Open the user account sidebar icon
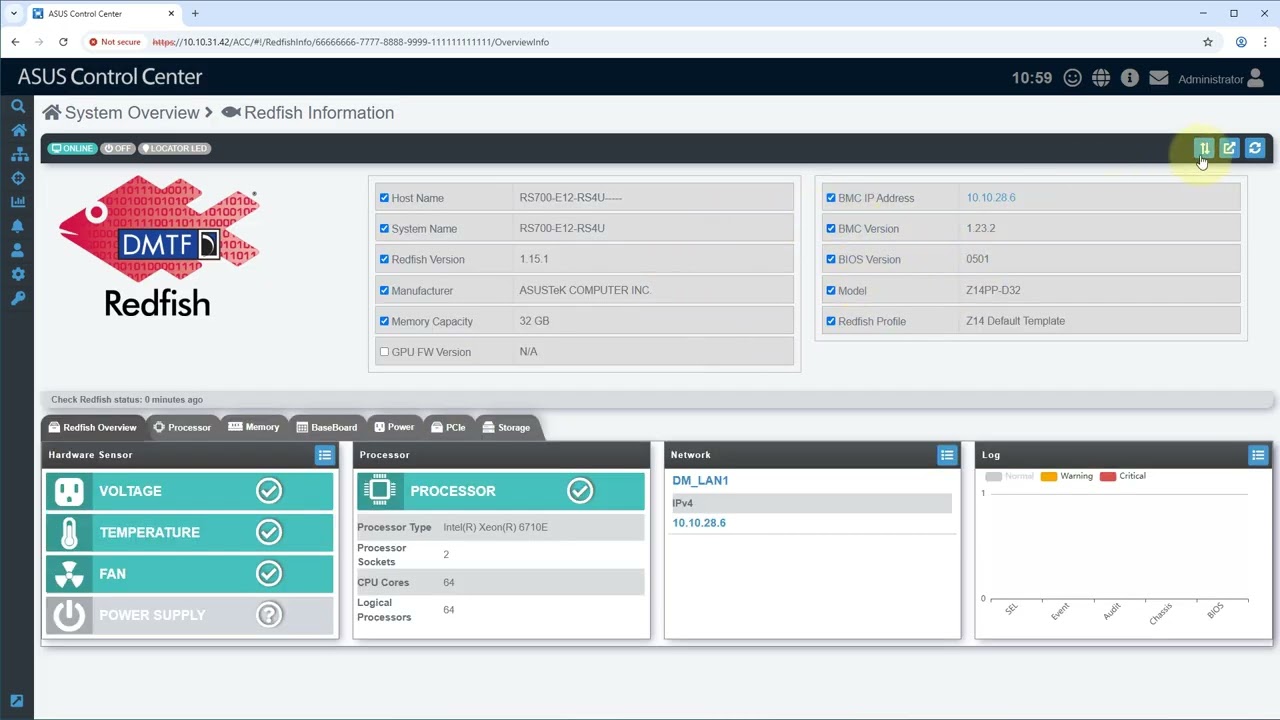Screen dimensions: 1280x720 (18, 250)
